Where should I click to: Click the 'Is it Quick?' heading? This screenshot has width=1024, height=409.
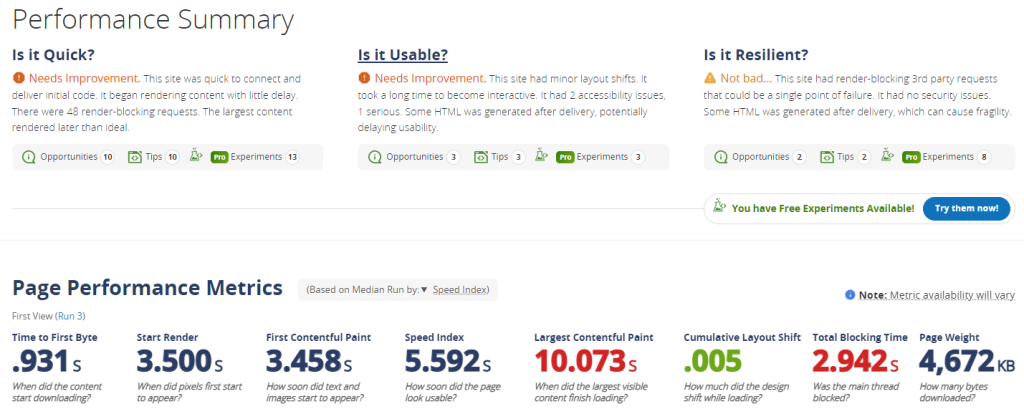coord(54,55)
